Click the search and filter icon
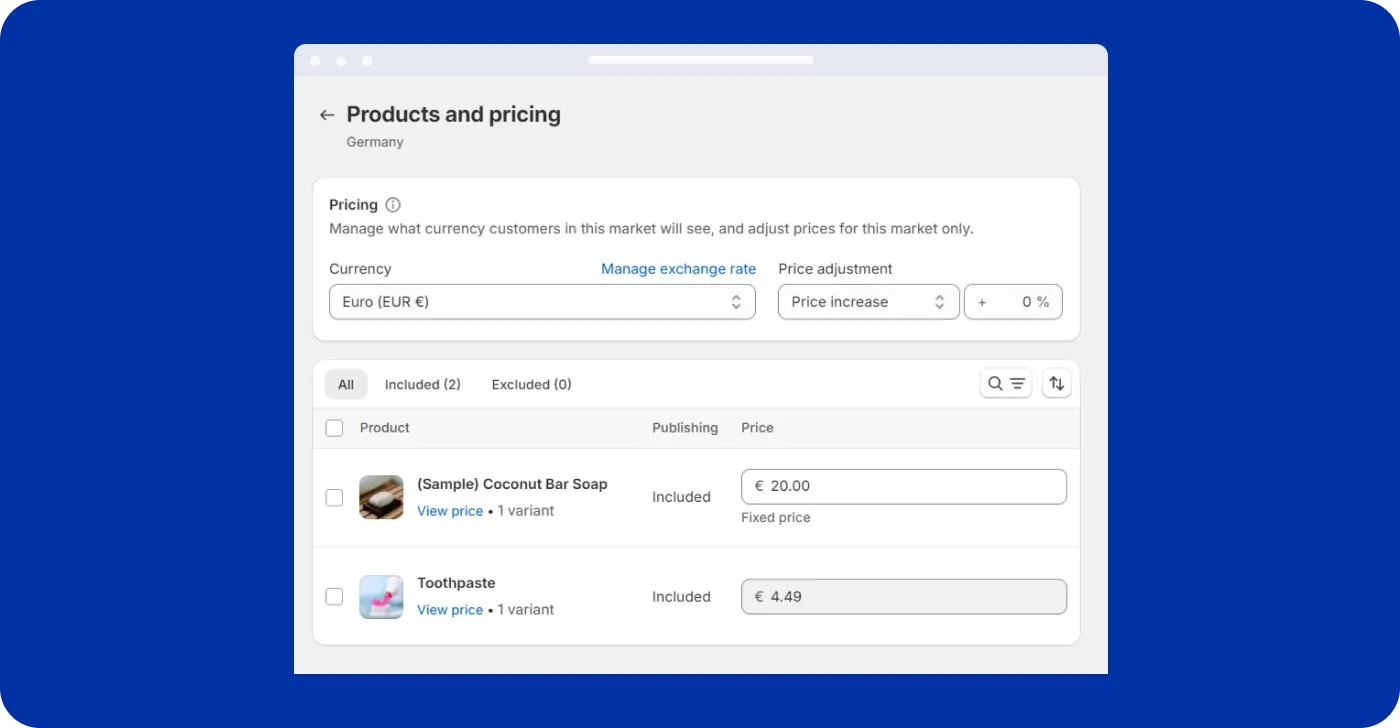1400x728 pixels. pos(1005,383)
